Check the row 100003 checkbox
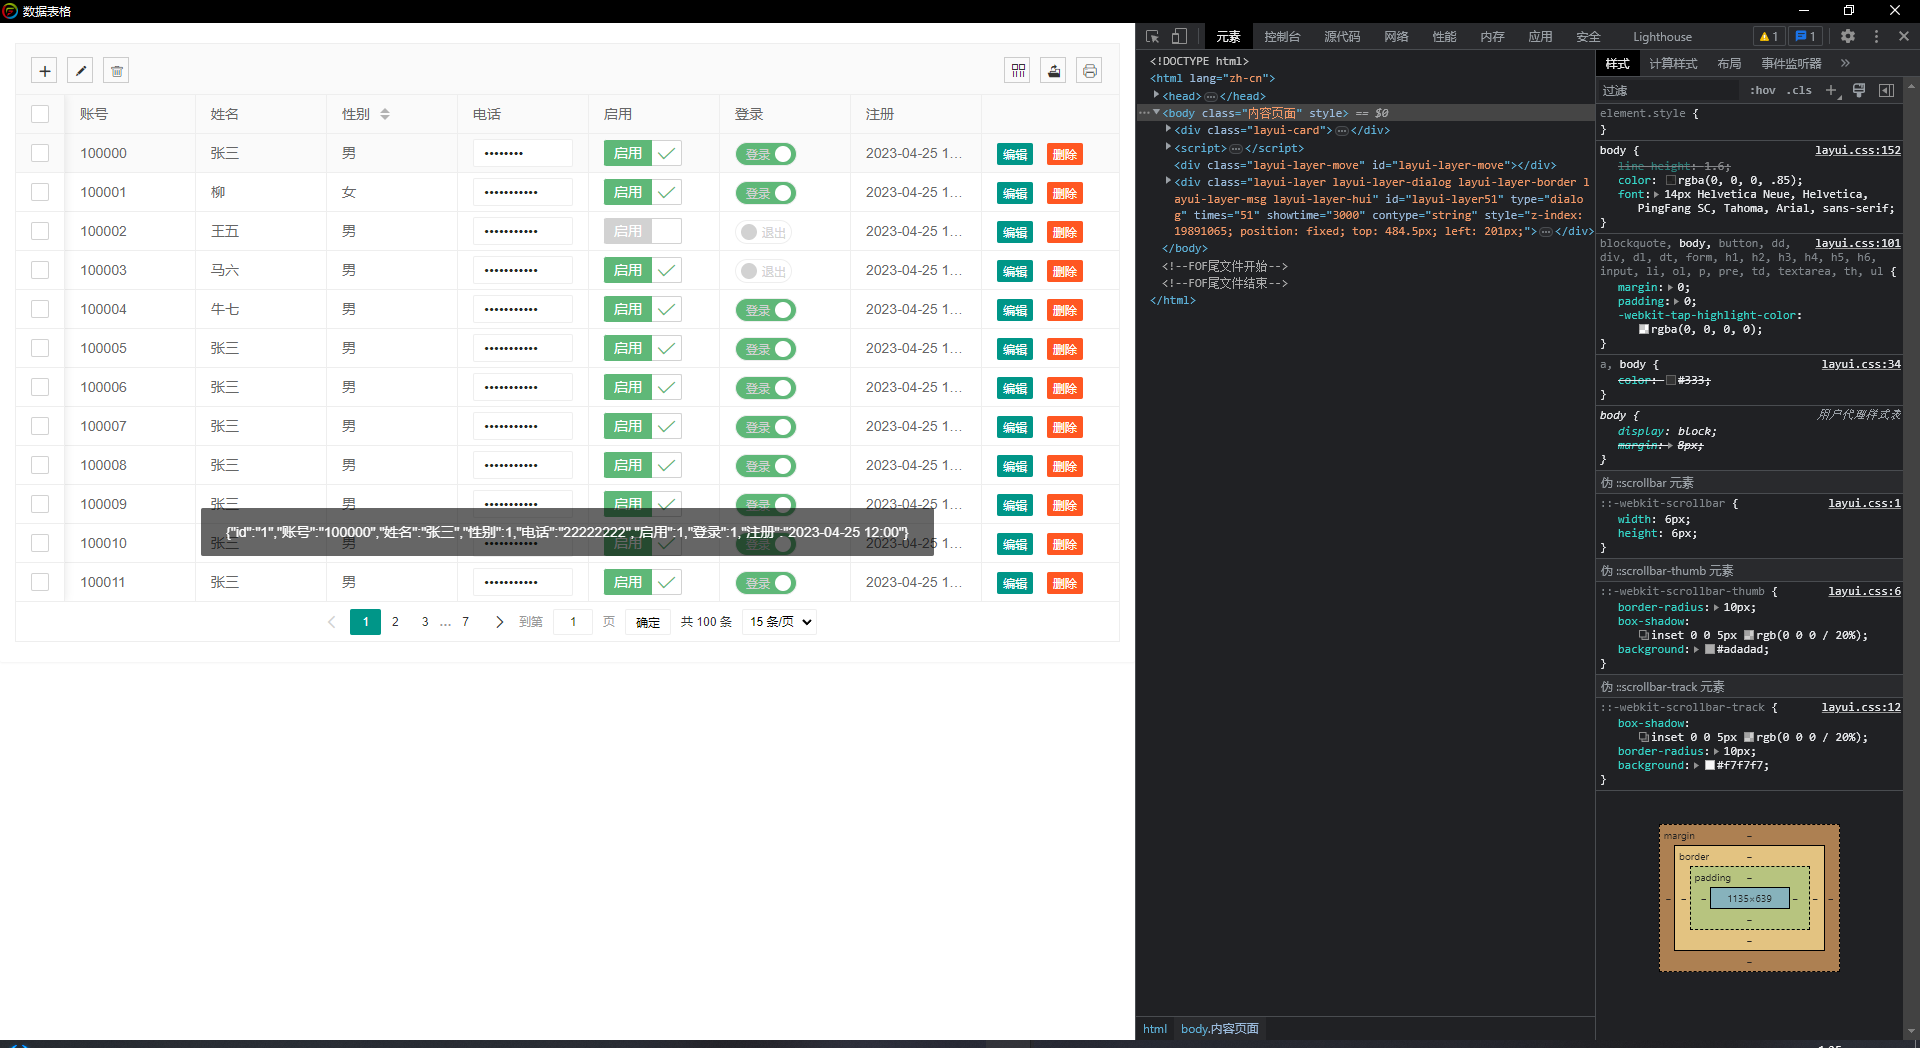1920x1048 pixels. click(40, 270)
